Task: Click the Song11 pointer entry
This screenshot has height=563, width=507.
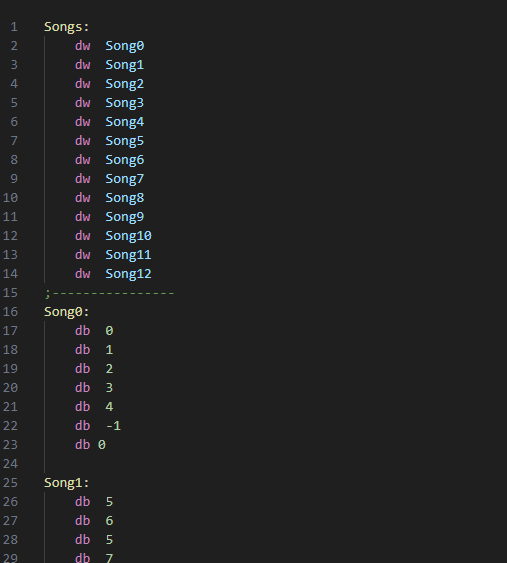Action: coord(129,255)
